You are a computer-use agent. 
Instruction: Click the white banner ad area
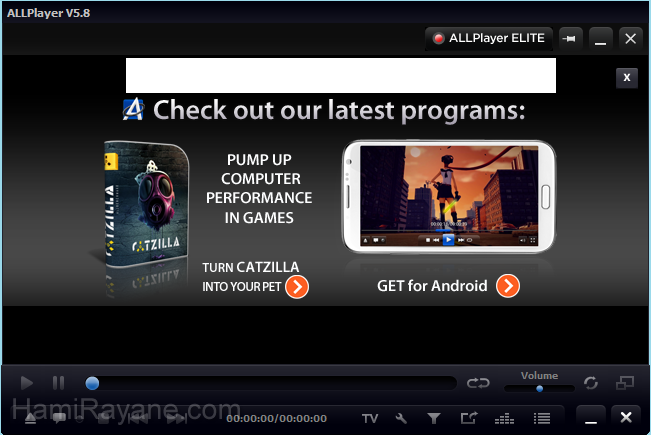(x=341, y=76)
